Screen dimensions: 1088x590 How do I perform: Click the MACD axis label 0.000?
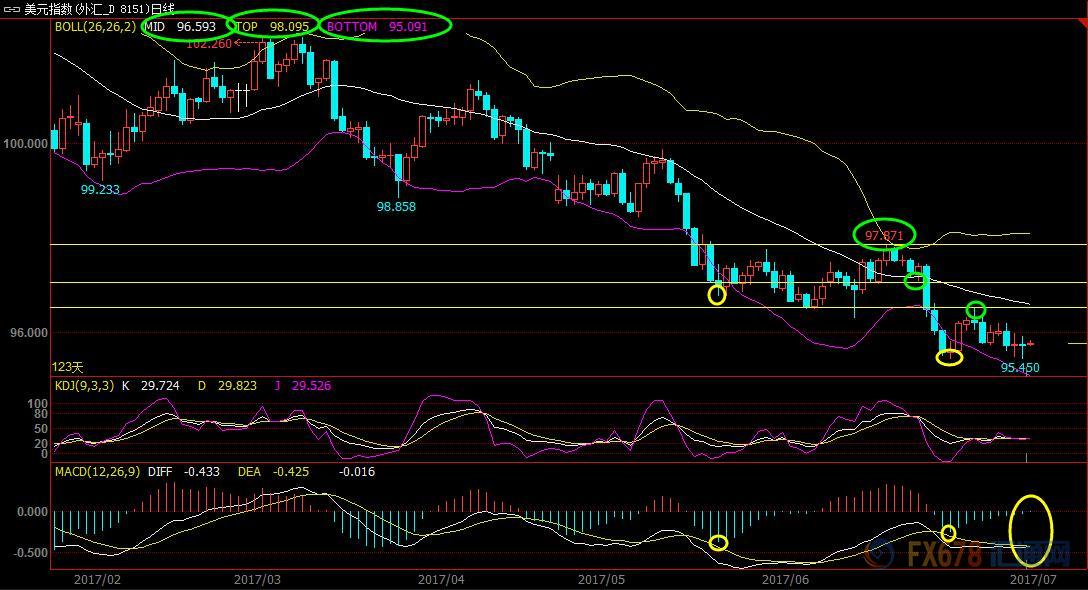pyautogui.click(x=33, y=512)
